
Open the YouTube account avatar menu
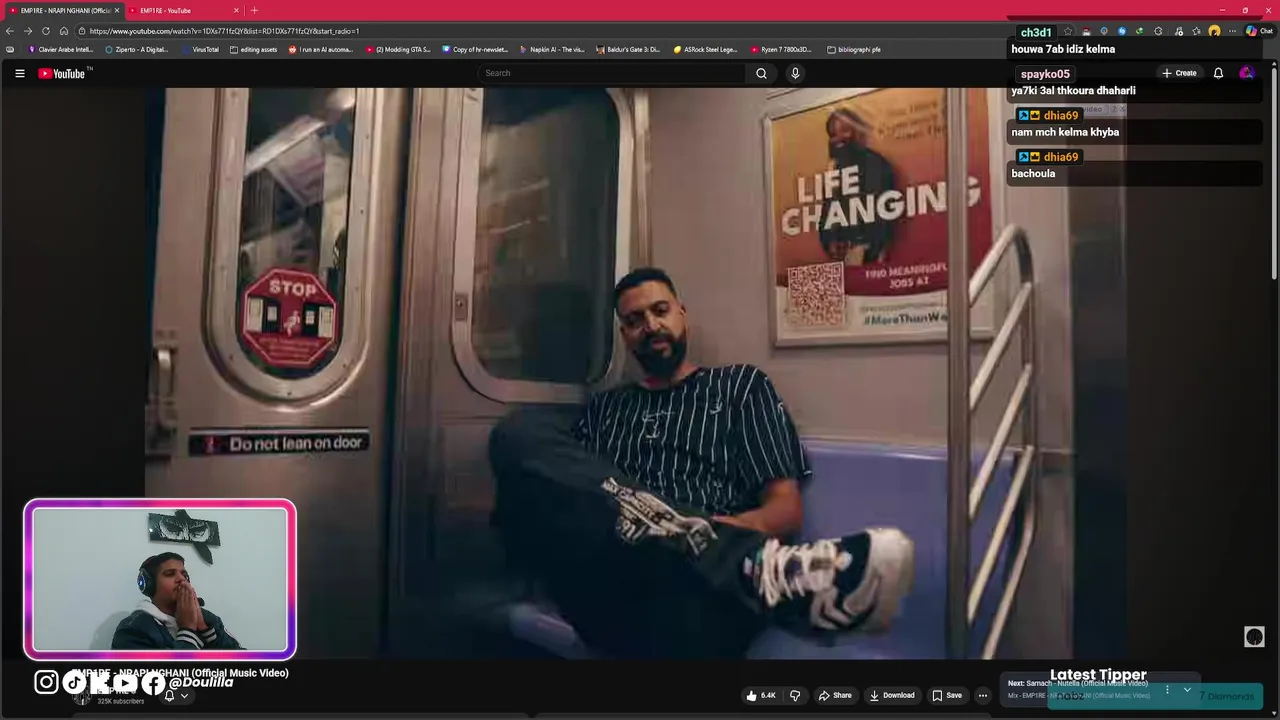coord(1246,73)
